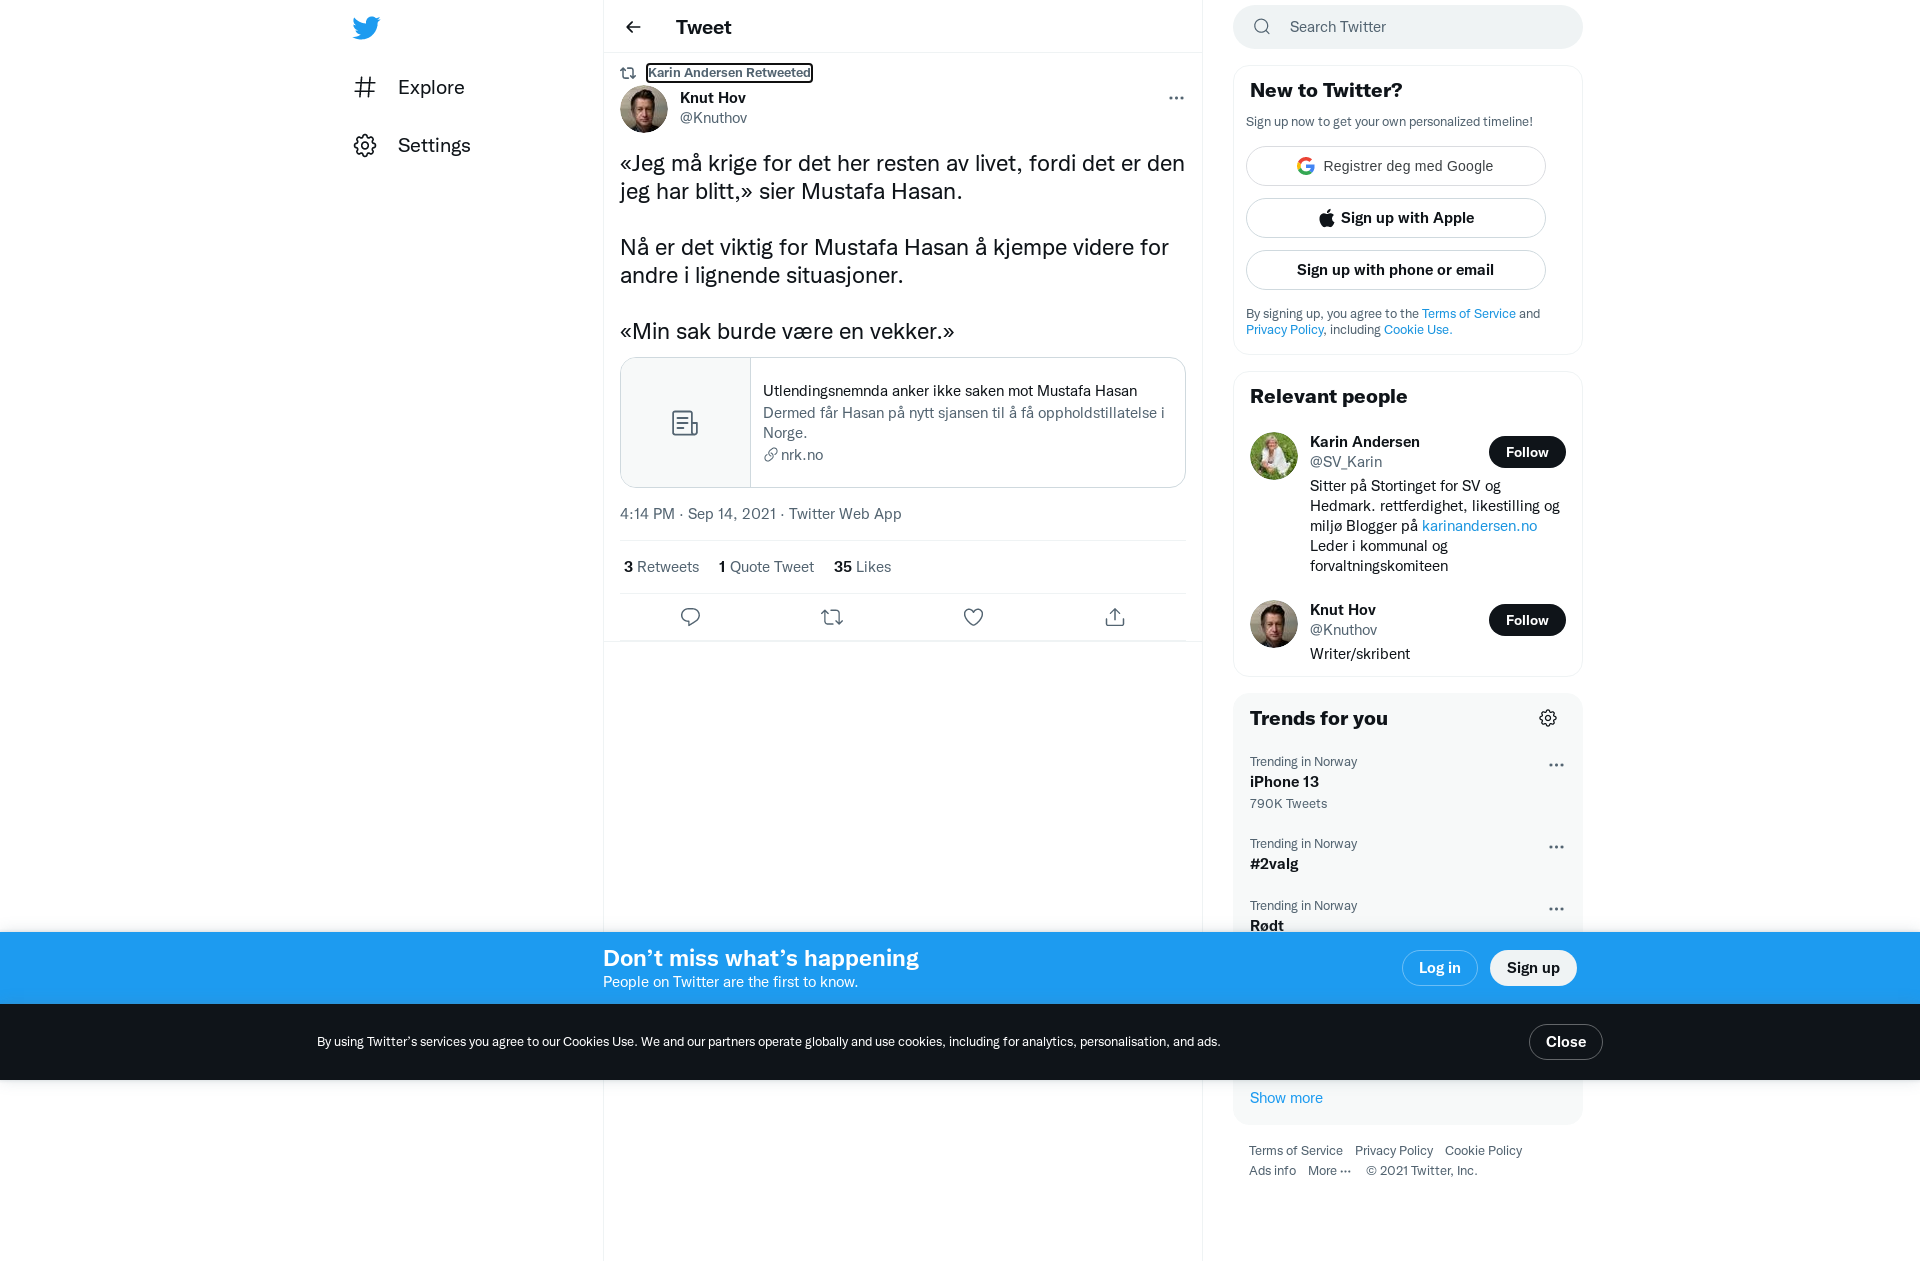
Task: Open the nrk.no article link card
Action: point(902,422)
